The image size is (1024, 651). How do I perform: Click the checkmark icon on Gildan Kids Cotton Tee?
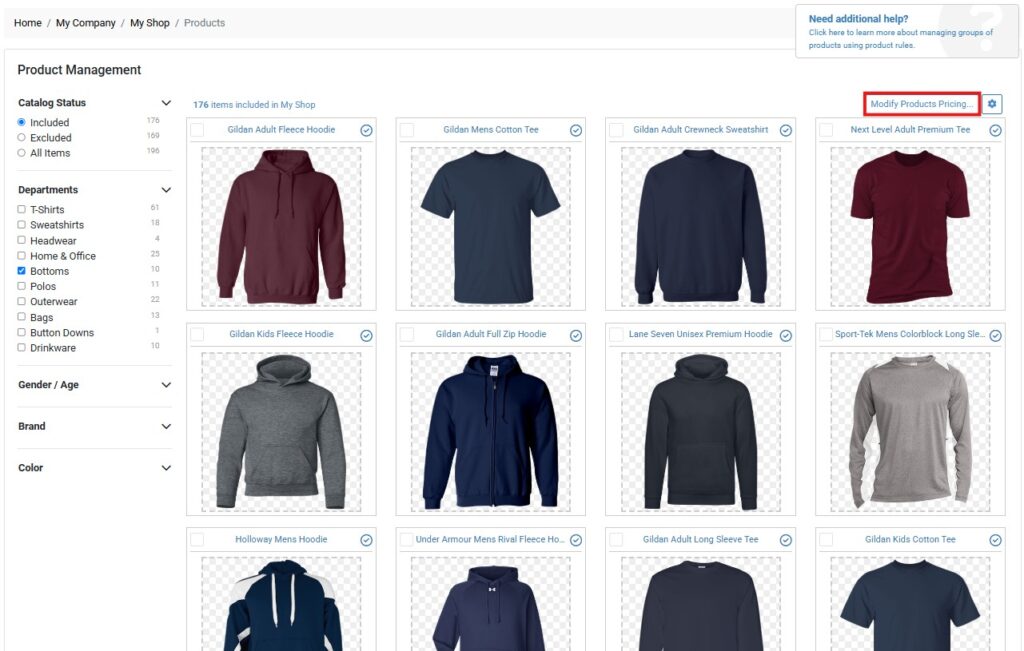pos(995,540)
